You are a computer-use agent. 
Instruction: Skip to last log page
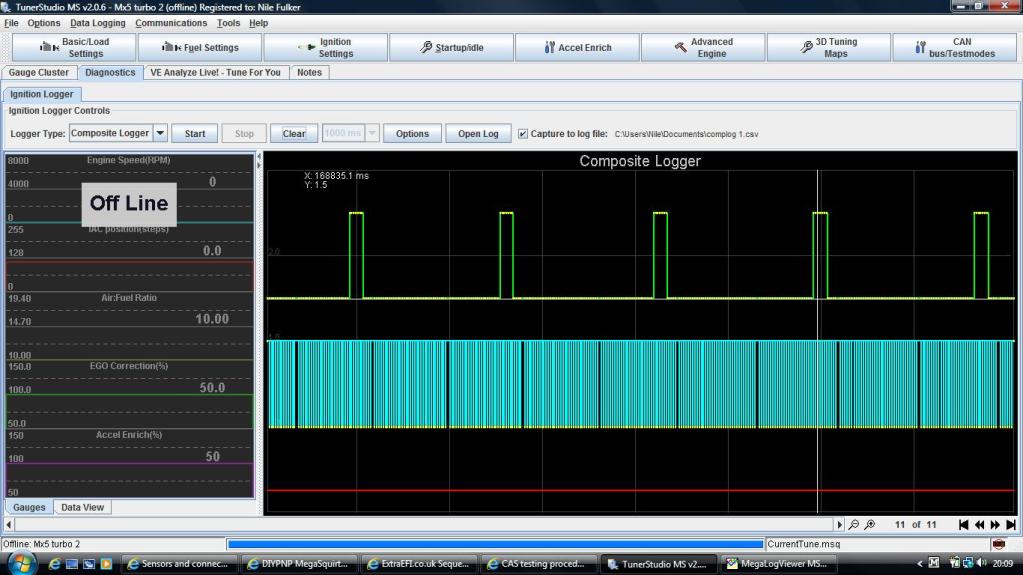1011,525
